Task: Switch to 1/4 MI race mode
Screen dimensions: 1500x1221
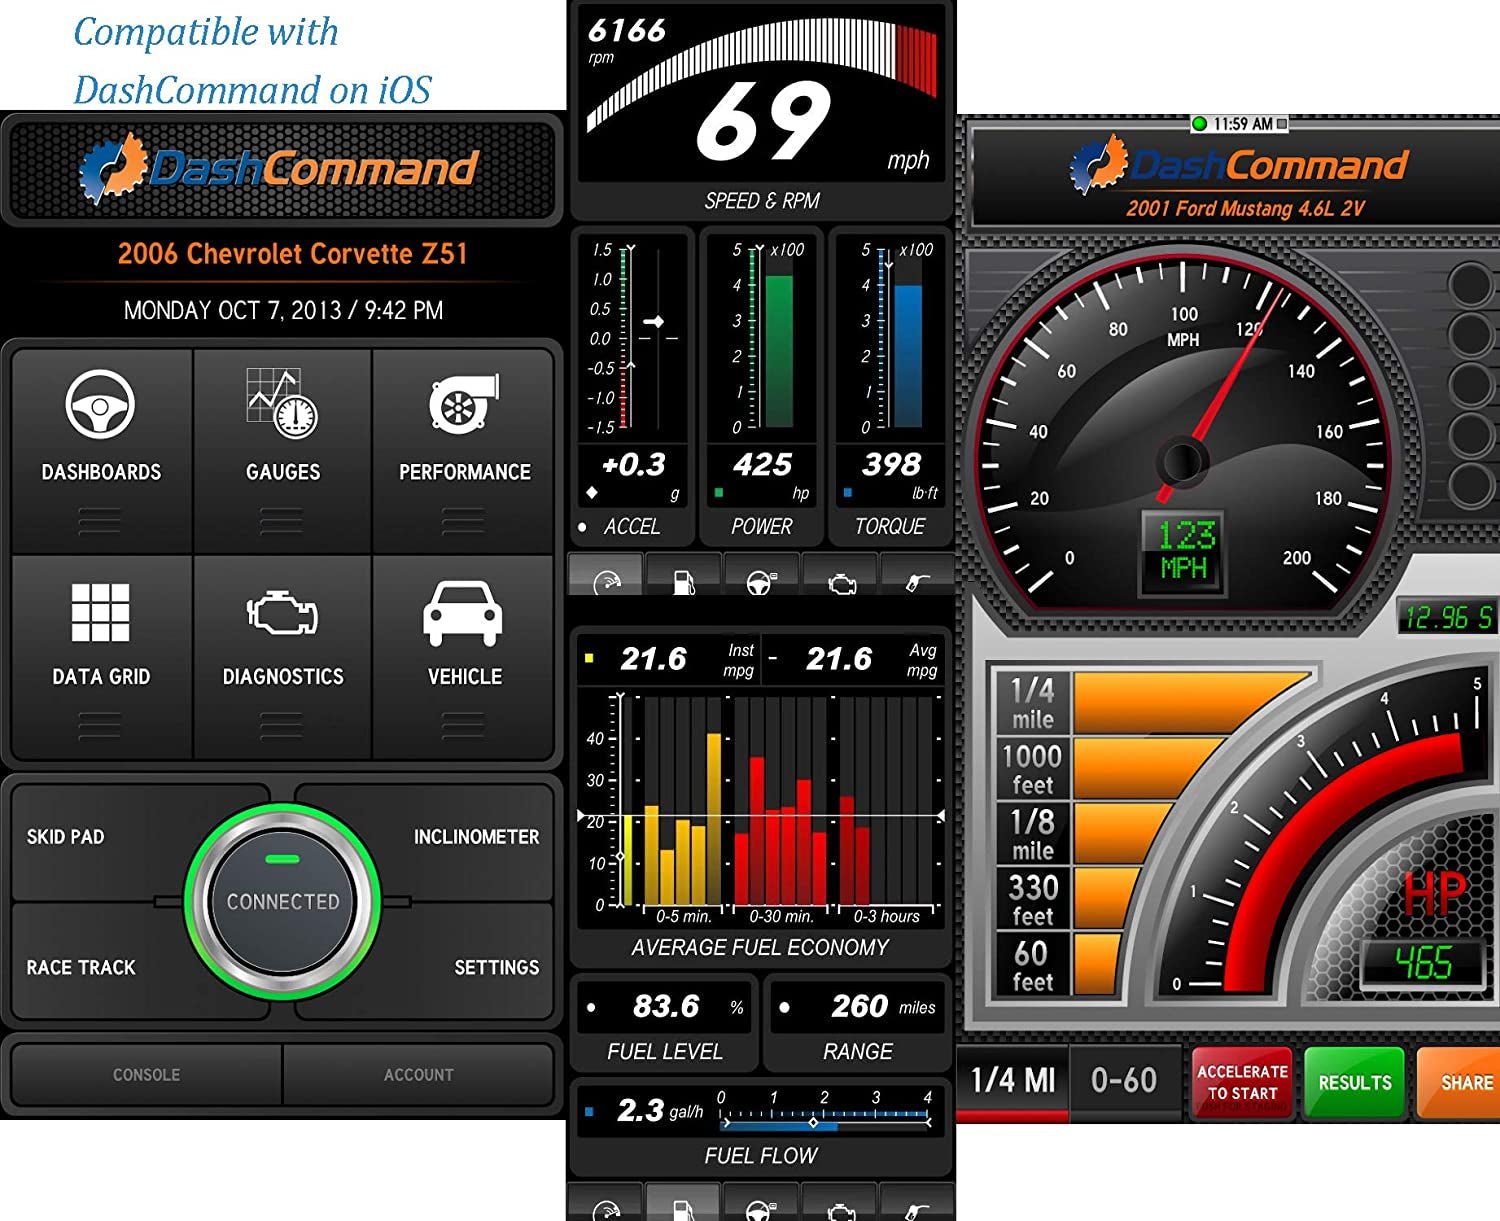Action: (1013, 1081)
